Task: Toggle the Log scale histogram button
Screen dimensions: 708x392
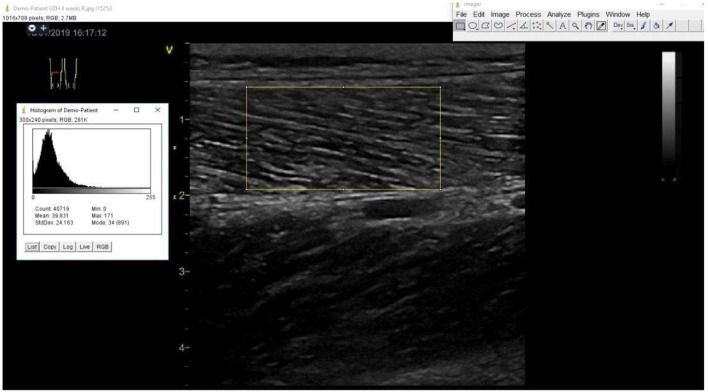Action: coord(68,247)
